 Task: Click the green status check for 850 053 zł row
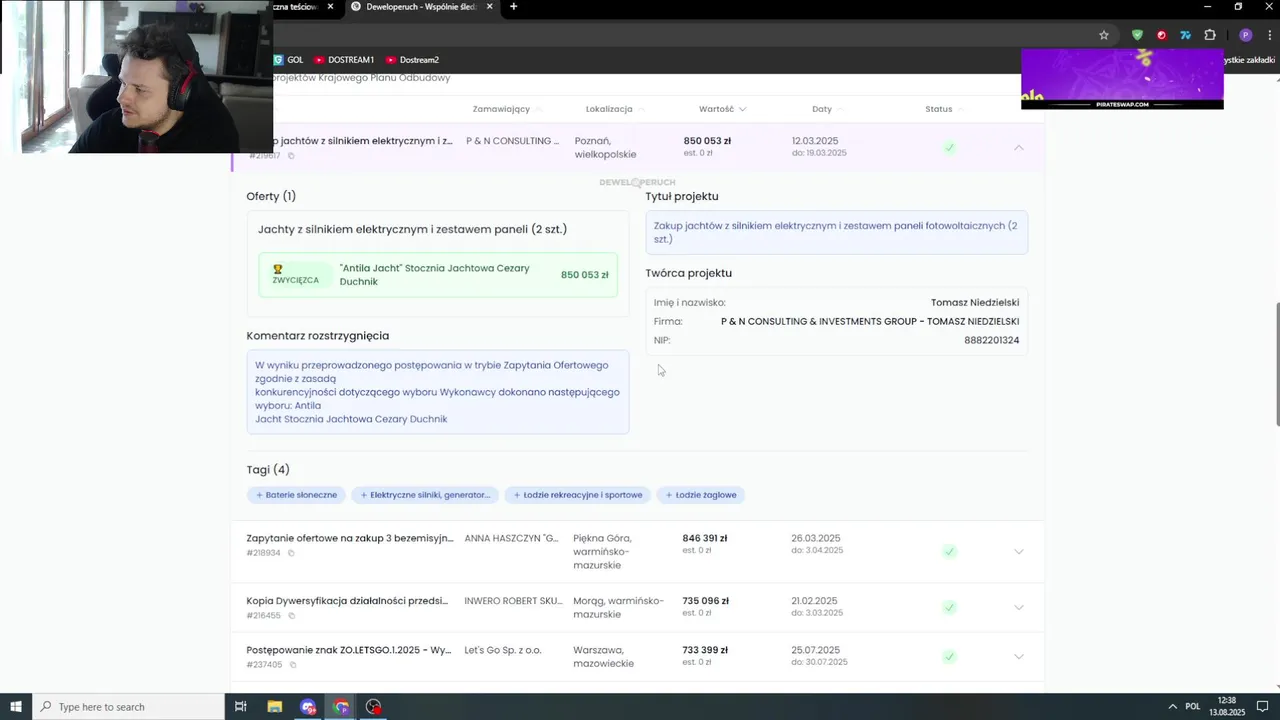click(949, 147)
